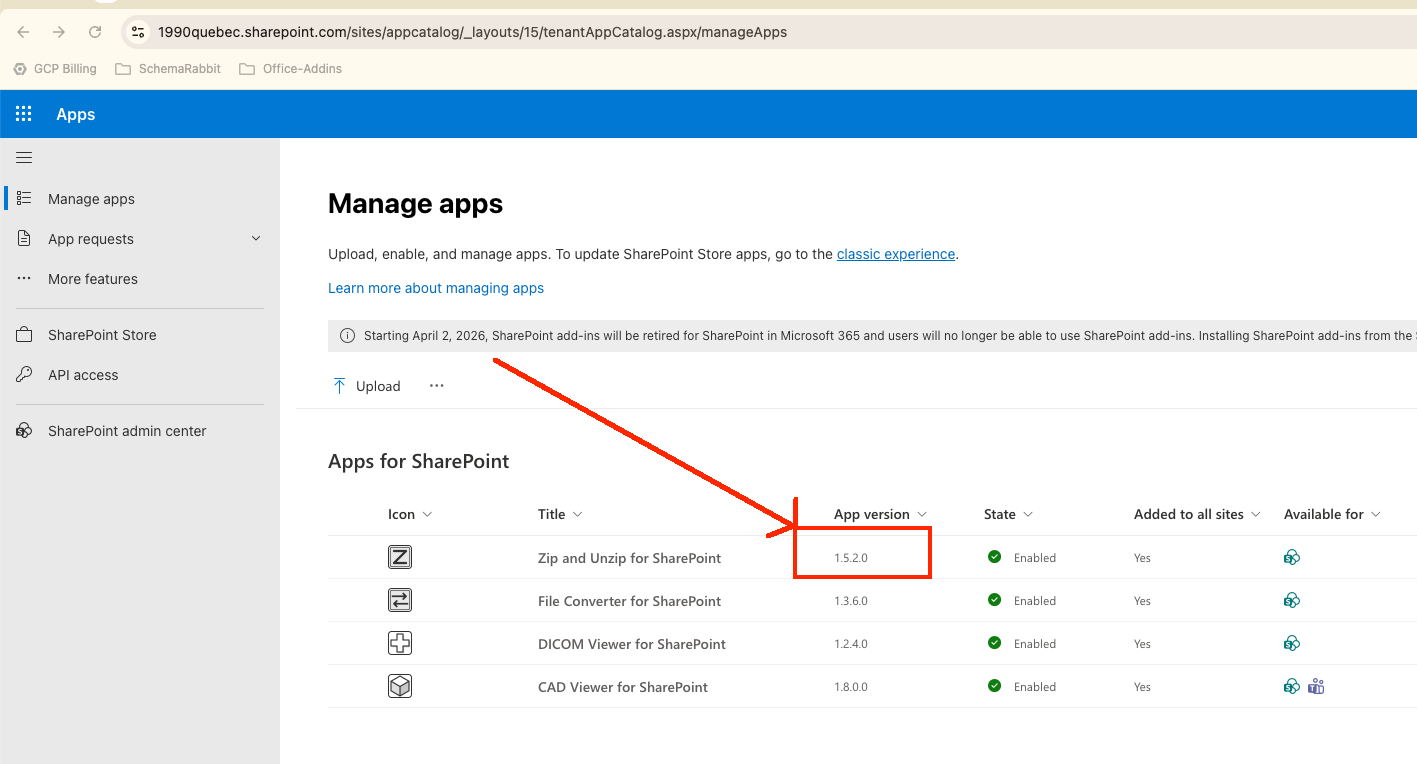Open the App version column dropdown
The image size is (1417, 764).
click(922, 514)
